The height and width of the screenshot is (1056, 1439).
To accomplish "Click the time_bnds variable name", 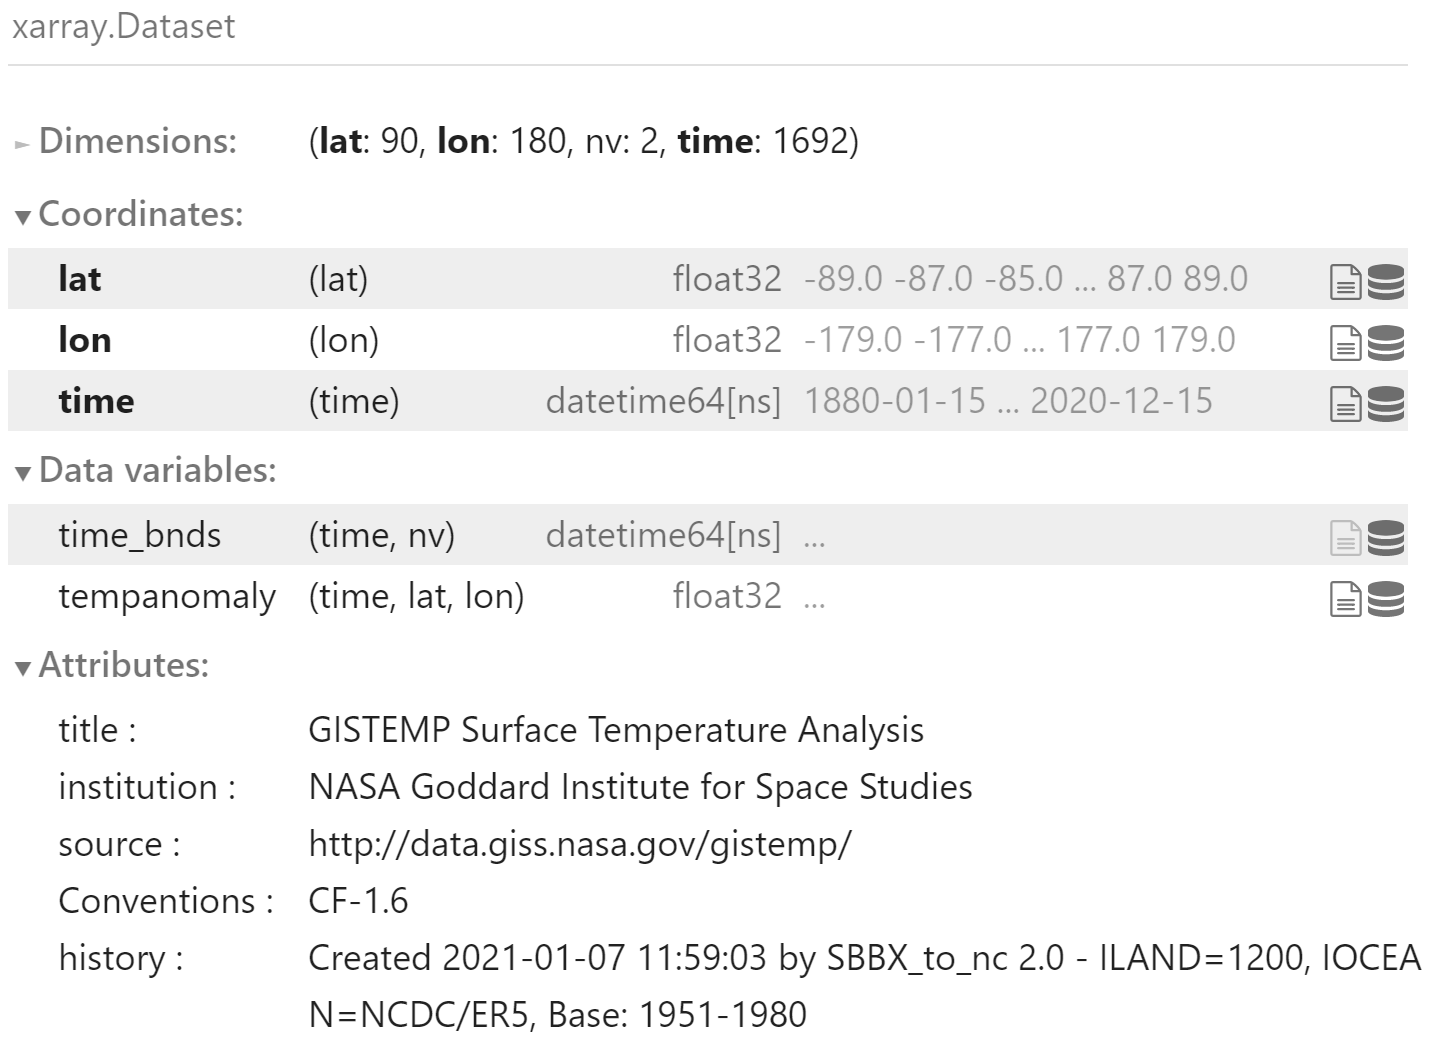I will 139,535.
